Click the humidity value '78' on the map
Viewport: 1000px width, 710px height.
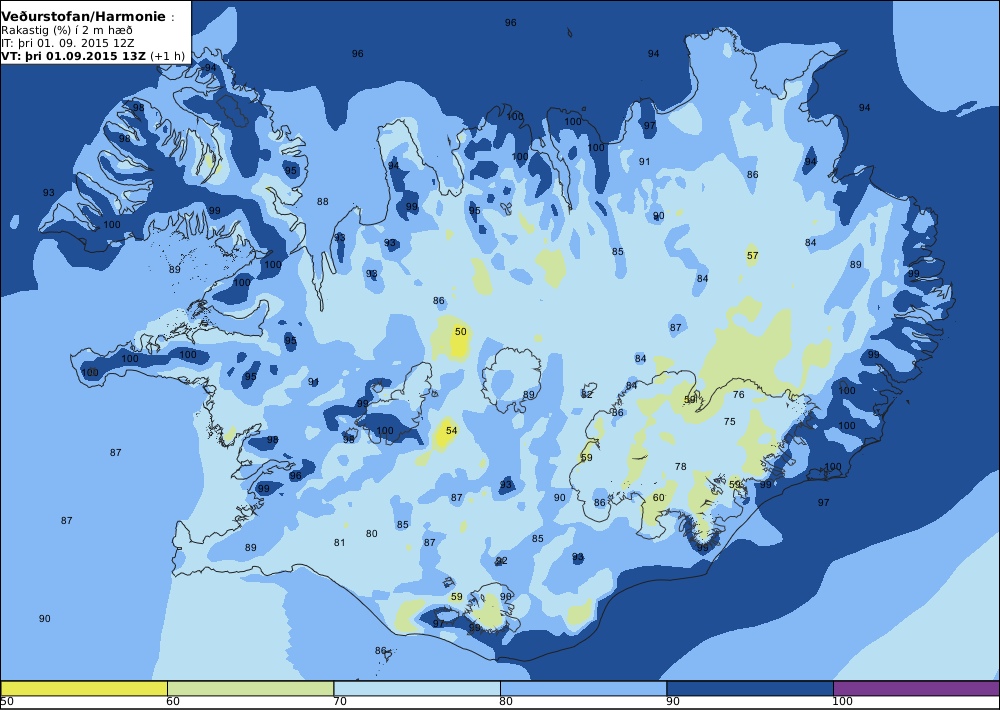coord(680,467)
